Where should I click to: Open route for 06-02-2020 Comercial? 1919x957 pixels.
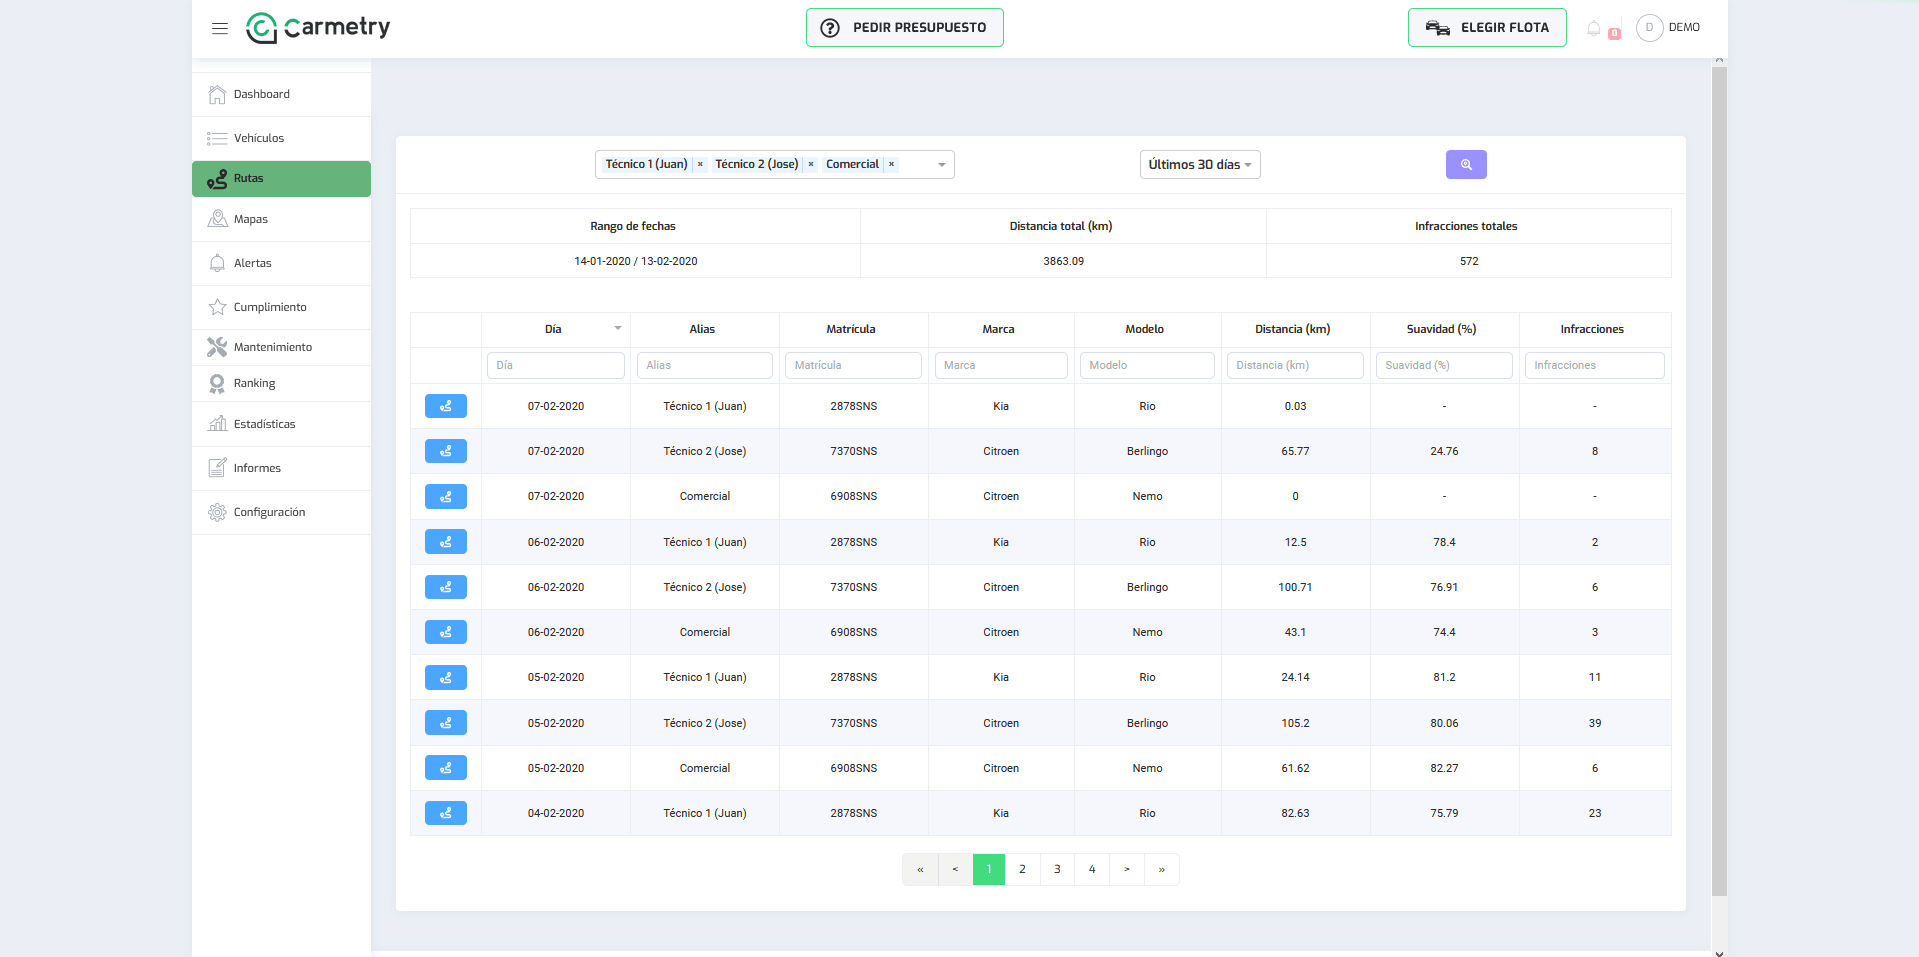pyautogui.click(x=446, y=632)
